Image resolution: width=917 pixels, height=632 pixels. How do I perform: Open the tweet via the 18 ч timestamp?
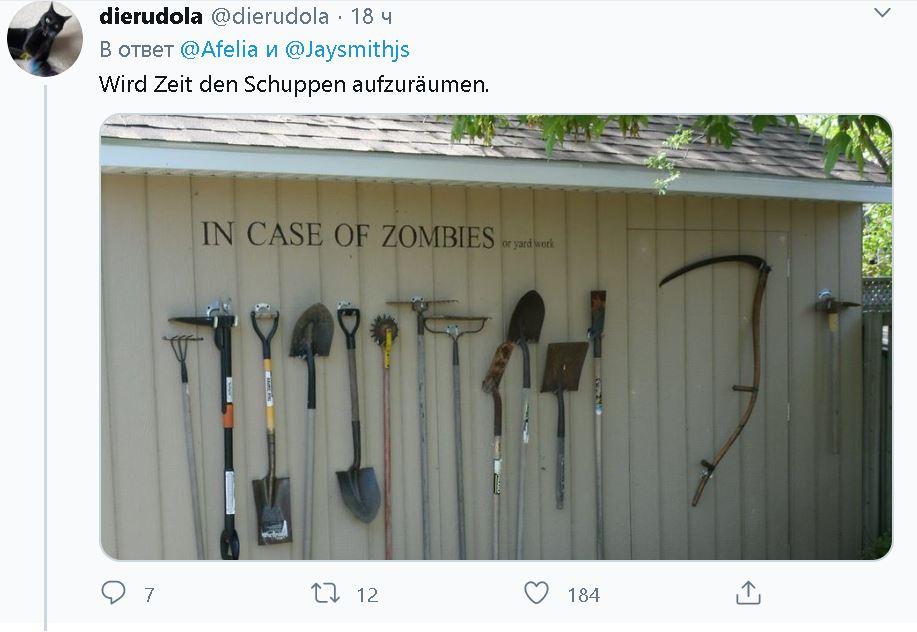pos(371,16)
